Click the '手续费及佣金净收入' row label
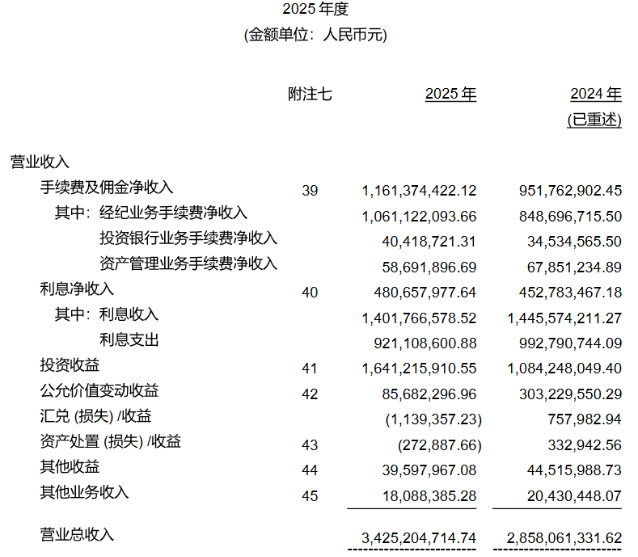 tap(106, 187)
